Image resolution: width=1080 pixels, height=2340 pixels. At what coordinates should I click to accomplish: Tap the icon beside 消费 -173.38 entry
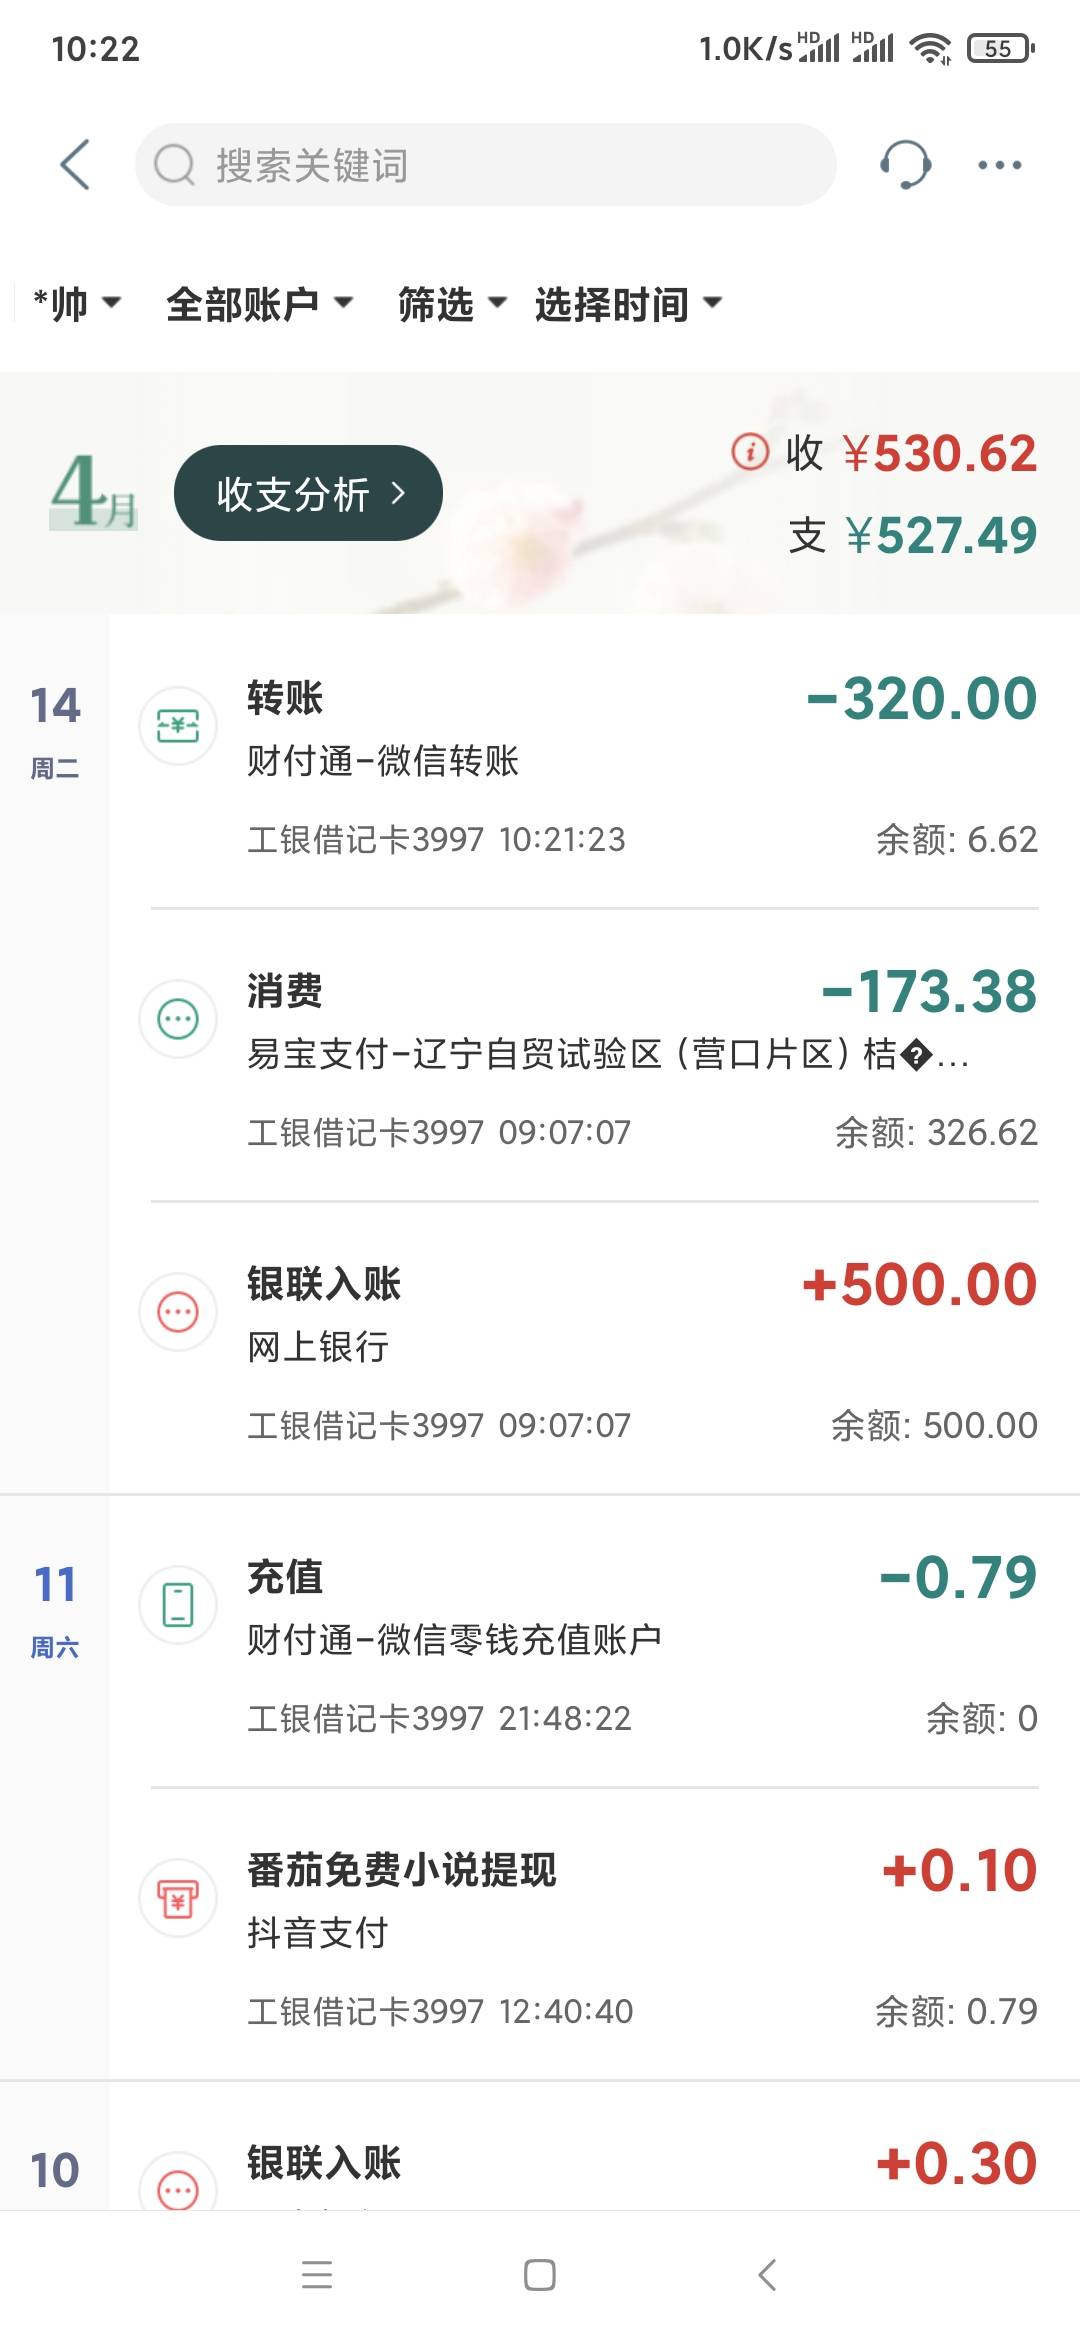click(178, 1019)
